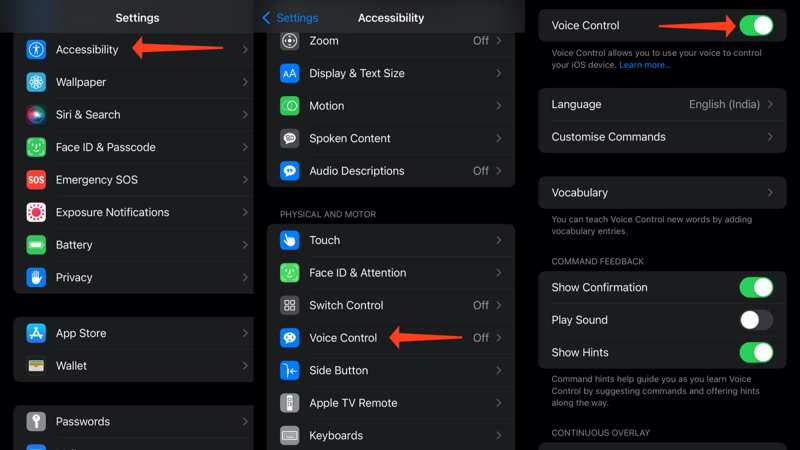Open the red Emergency SOS icon
Image resolution: width=800 pixels, height=450 pixels.
pyautogui.click(x=36, y=180)
